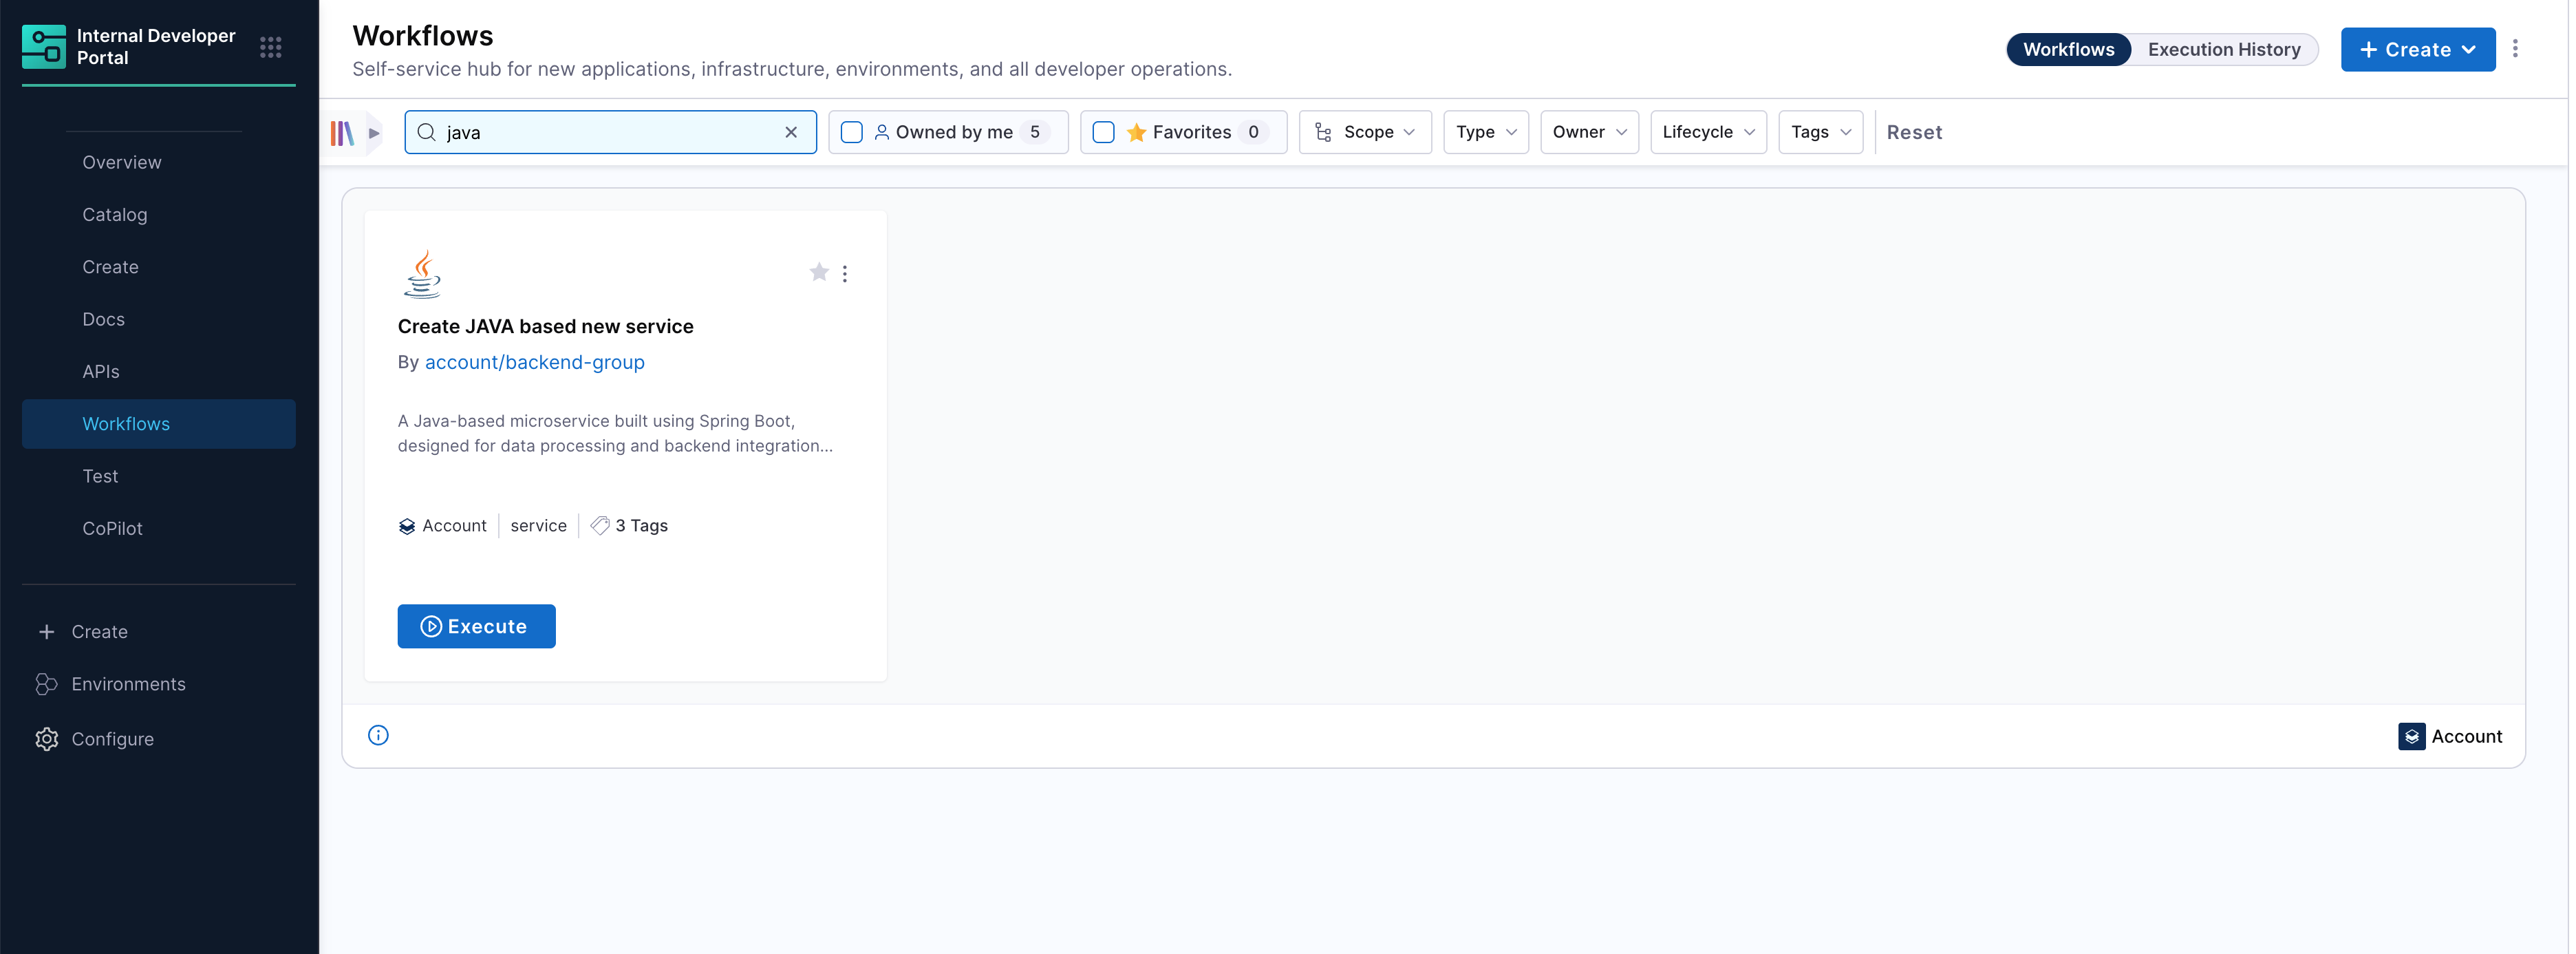This screenshot has width=2576, height=954.
Task: Check the Favorites filter checkbox
Action: coord(1104,131)
